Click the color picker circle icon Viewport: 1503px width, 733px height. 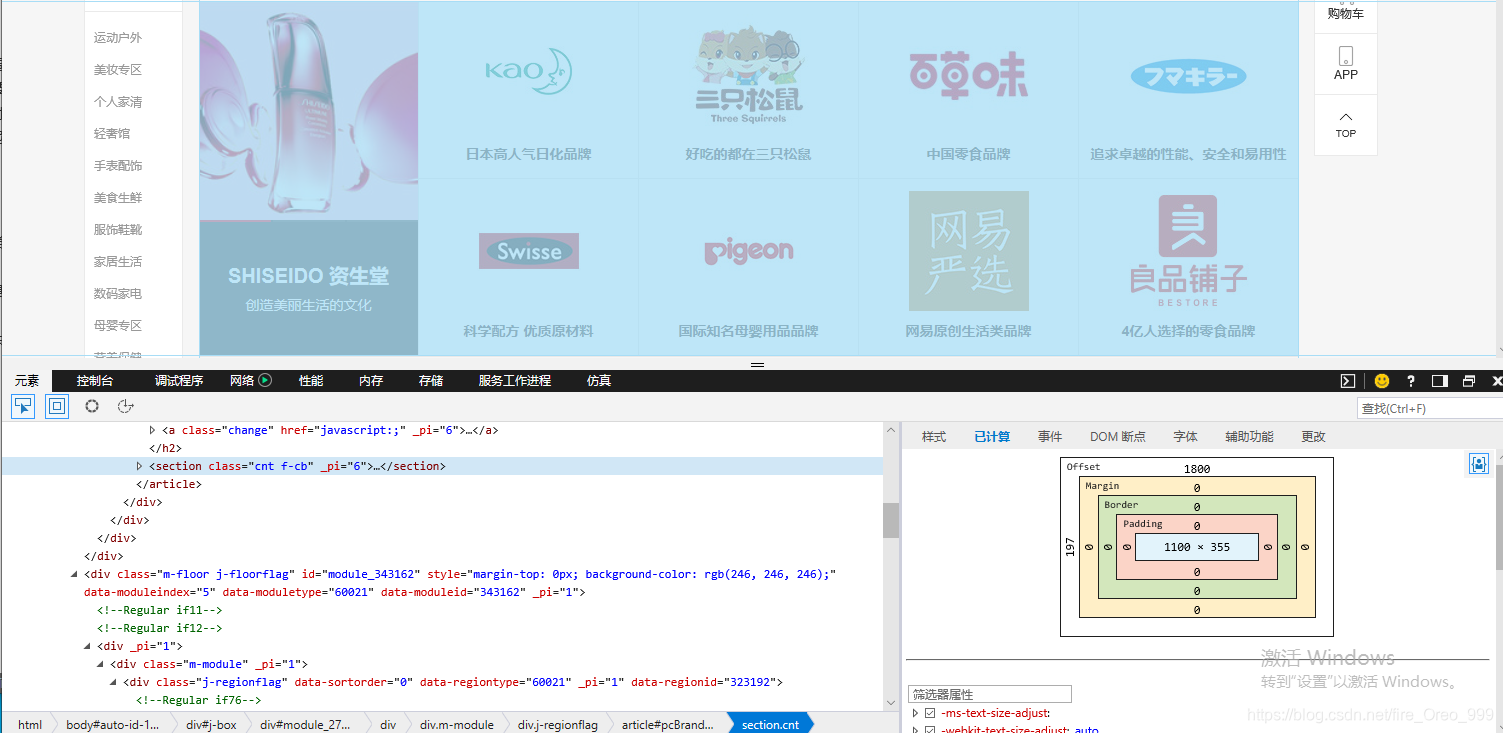point(92,406)
